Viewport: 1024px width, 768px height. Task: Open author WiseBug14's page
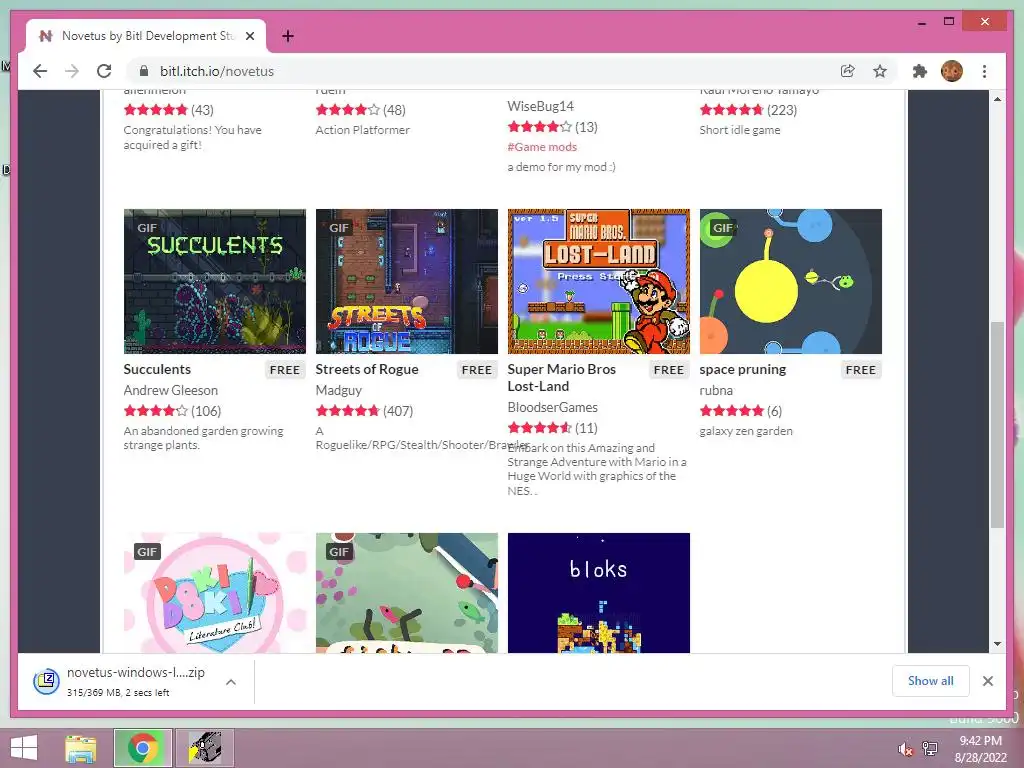[x=541, y=106]
